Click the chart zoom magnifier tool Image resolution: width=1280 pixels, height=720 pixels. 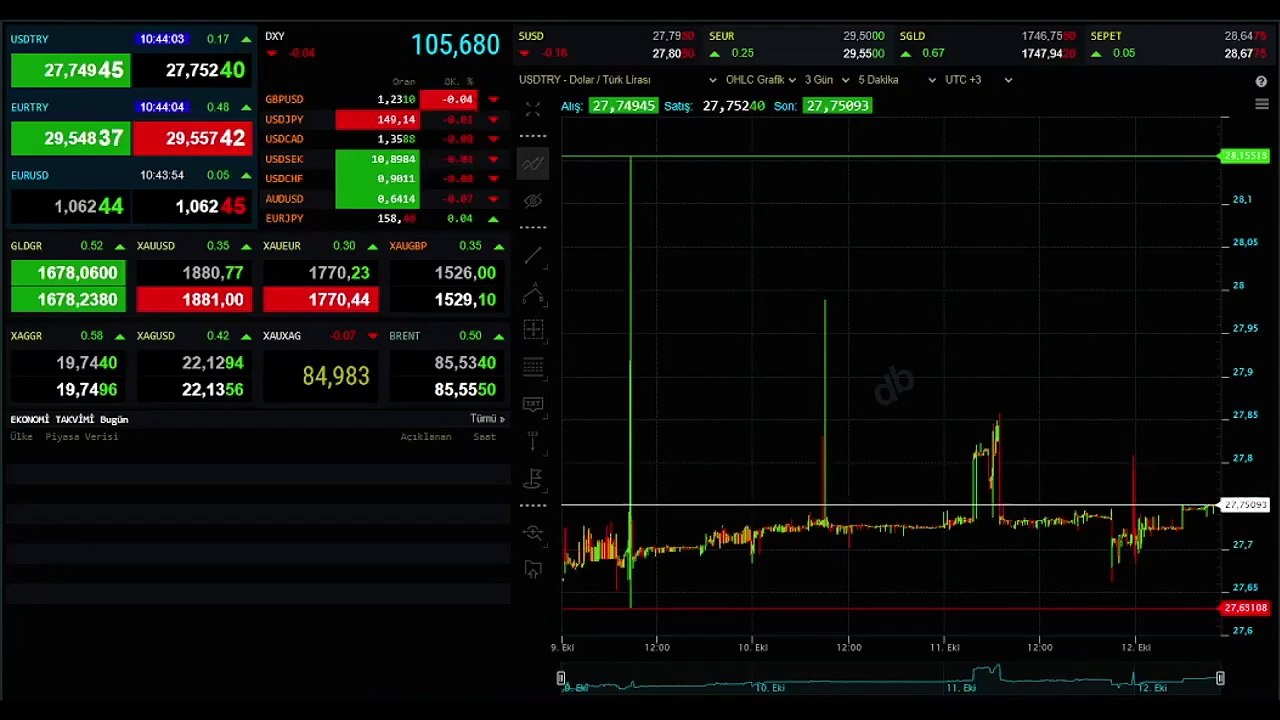533,533
